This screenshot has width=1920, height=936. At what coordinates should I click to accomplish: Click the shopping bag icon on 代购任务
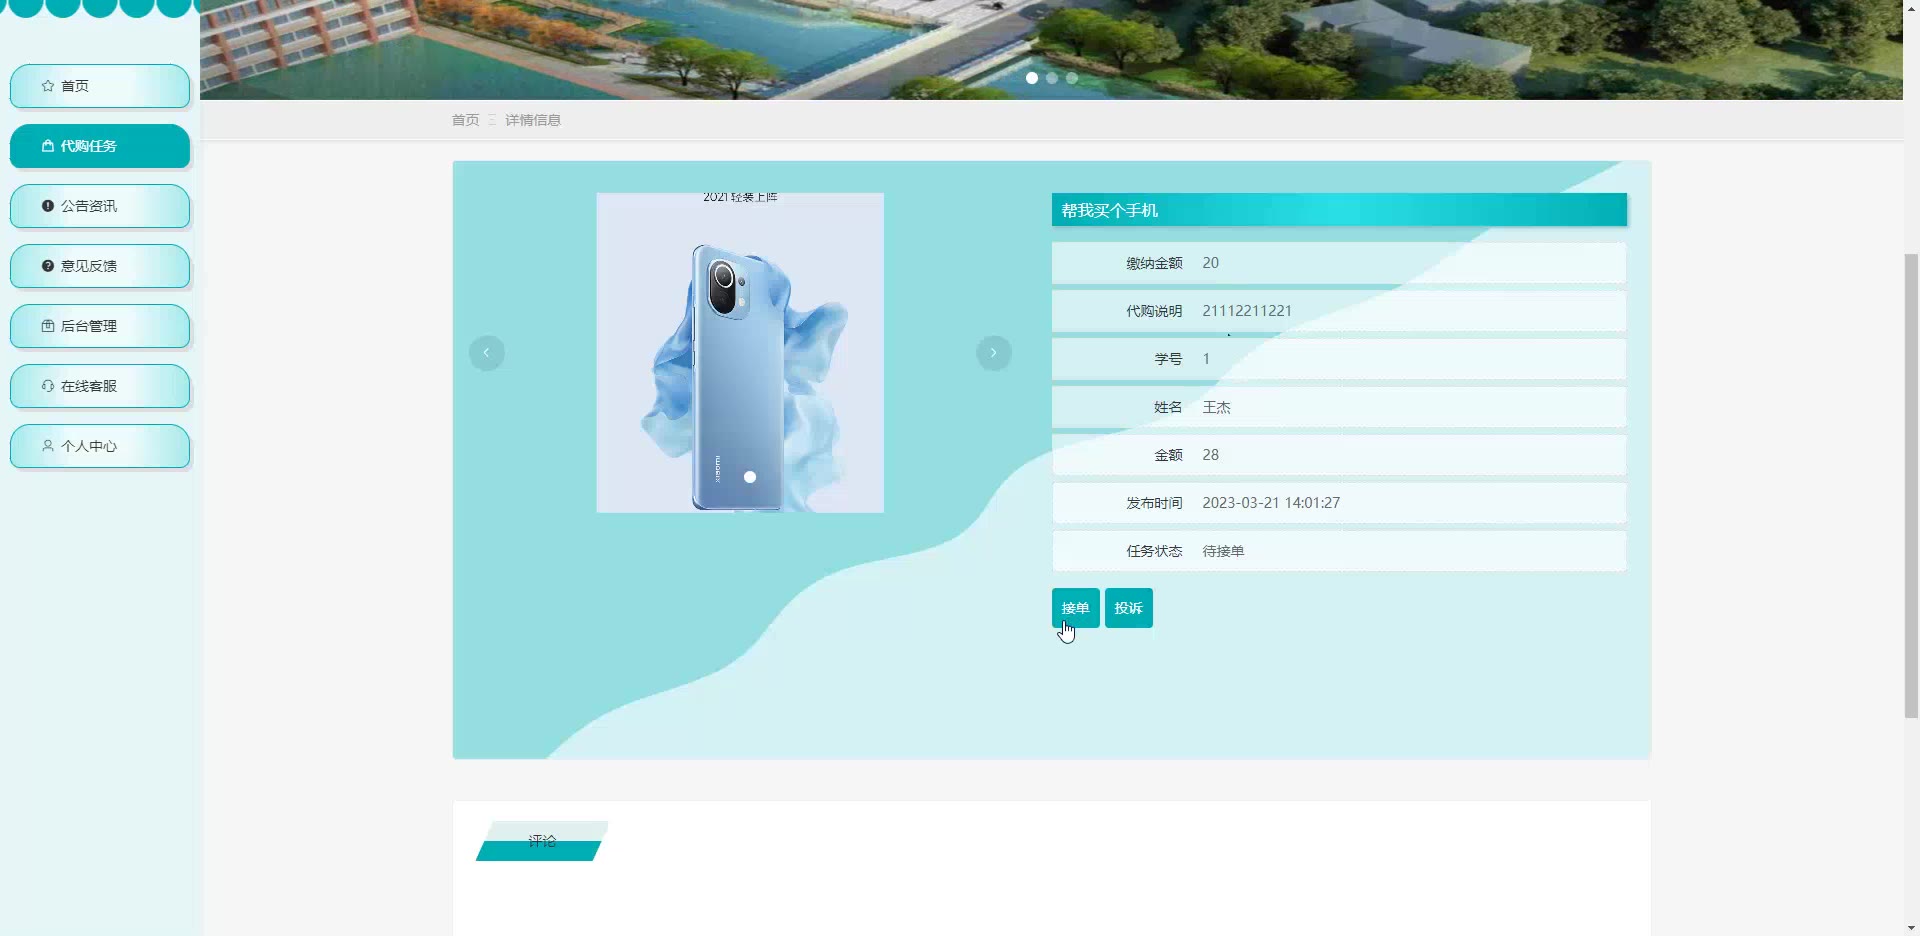point(47,146)
